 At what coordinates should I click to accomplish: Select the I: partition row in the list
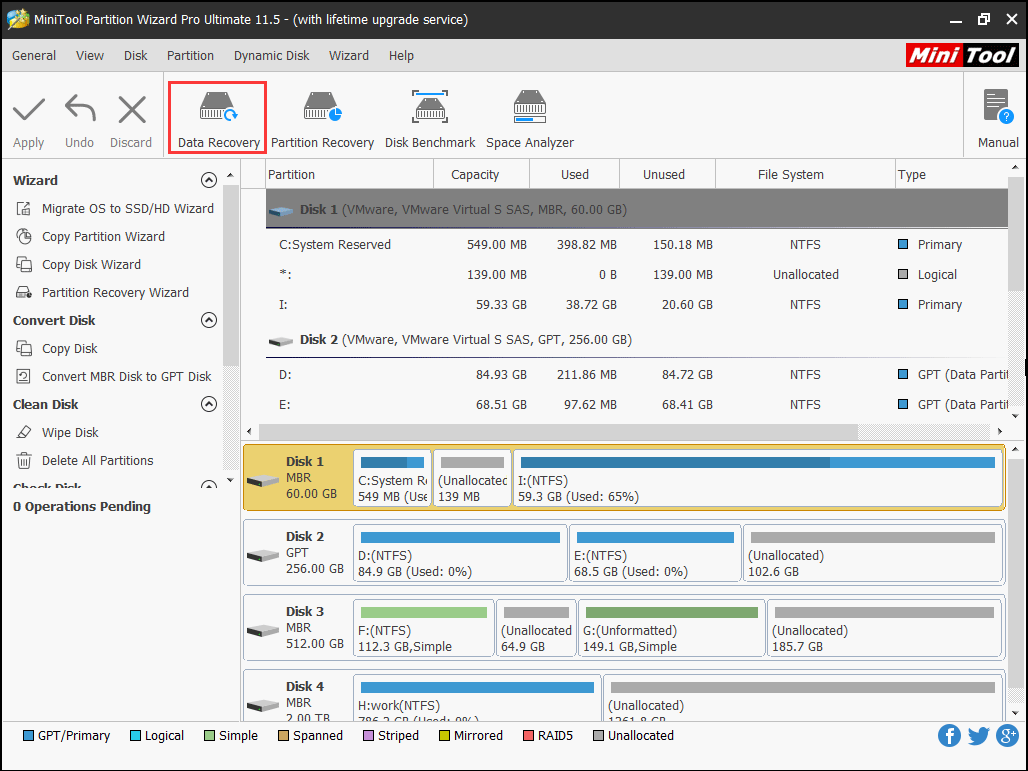coord(637,305)
